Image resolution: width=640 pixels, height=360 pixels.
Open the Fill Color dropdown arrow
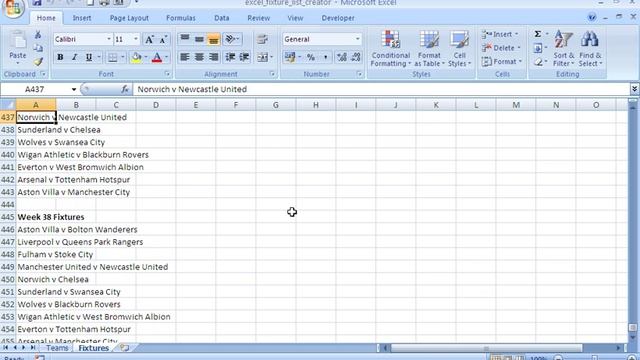click(x=146, y=58)
